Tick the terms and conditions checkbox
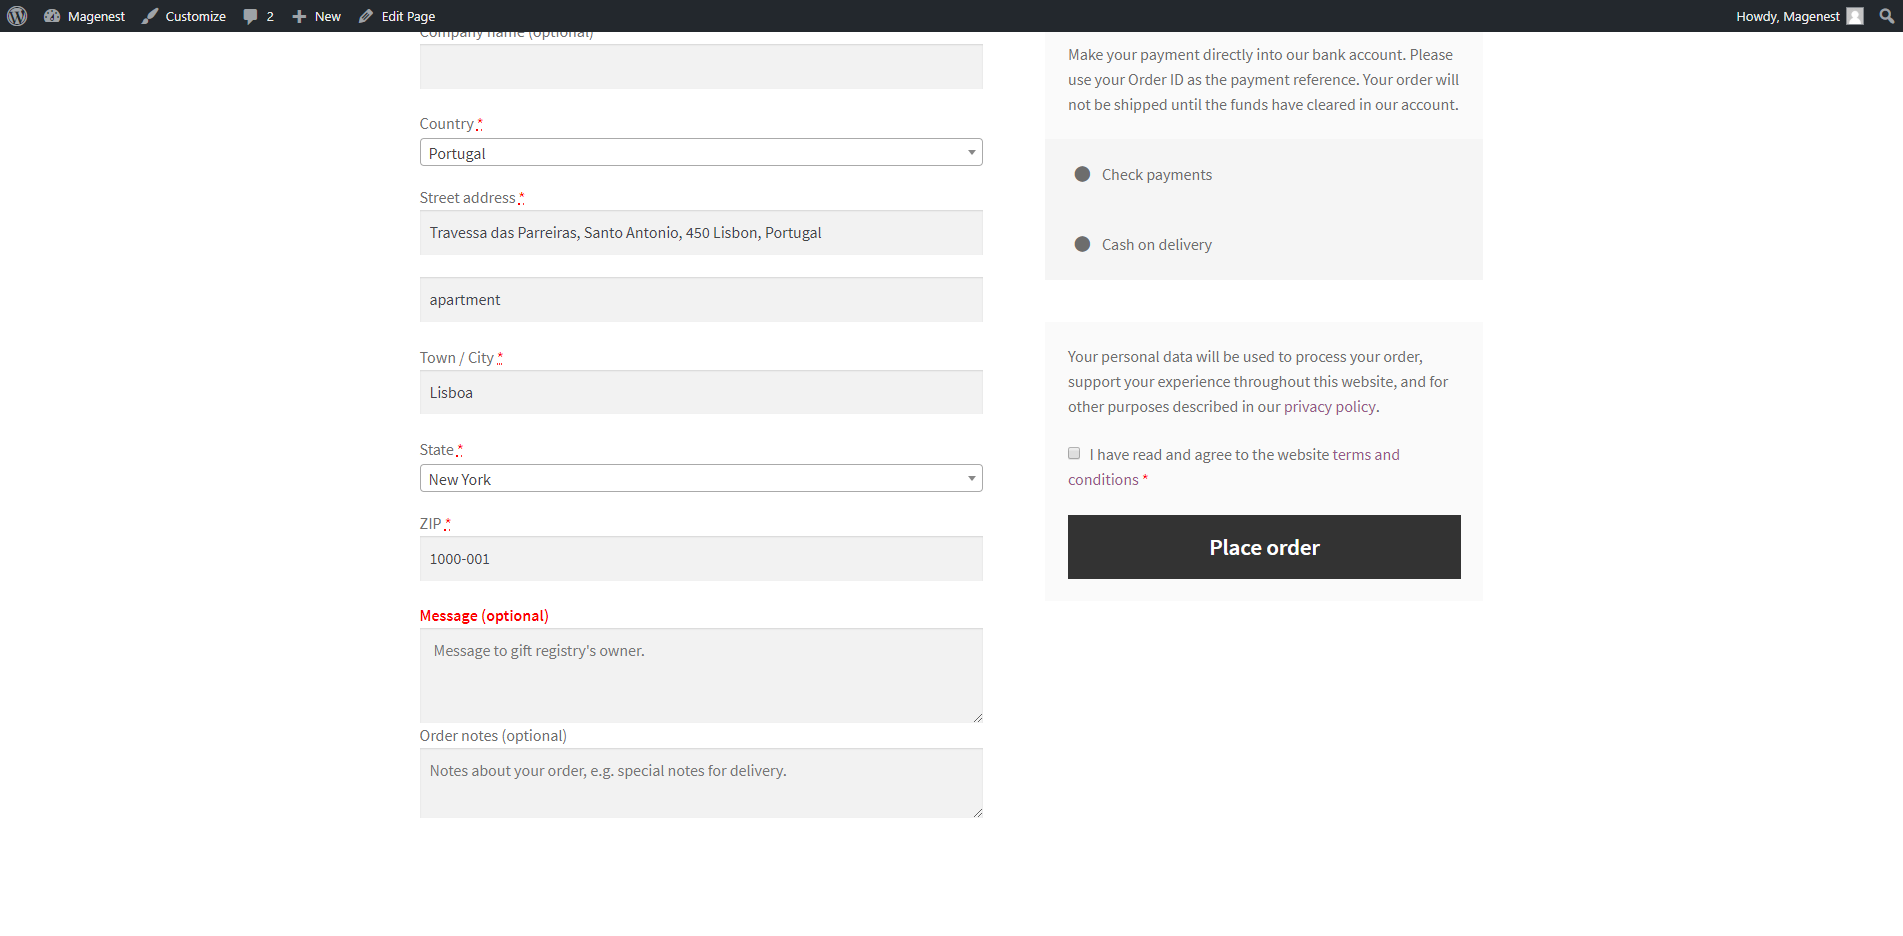This screenshot has height=936, width=1903. tap(1074, 453)
